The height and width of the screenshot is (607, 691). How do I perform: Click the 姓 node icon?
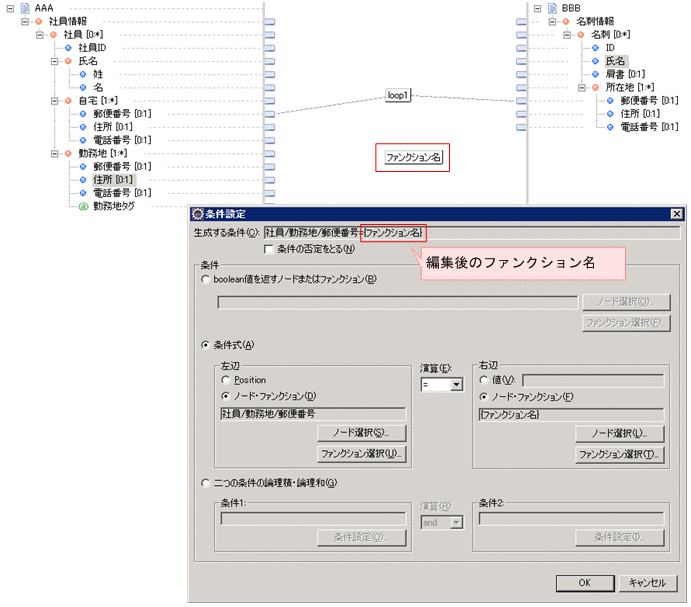83,74
